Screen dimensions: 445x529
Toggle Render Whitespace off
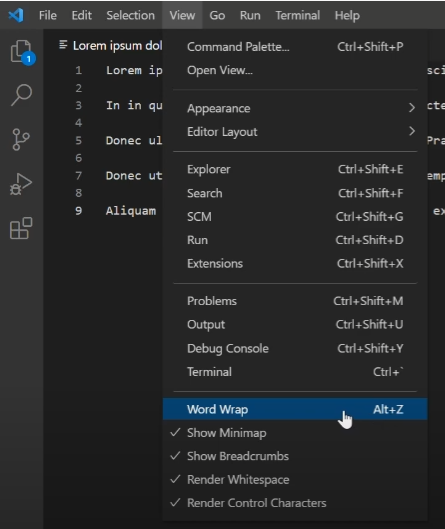click(x=295, y=480)
